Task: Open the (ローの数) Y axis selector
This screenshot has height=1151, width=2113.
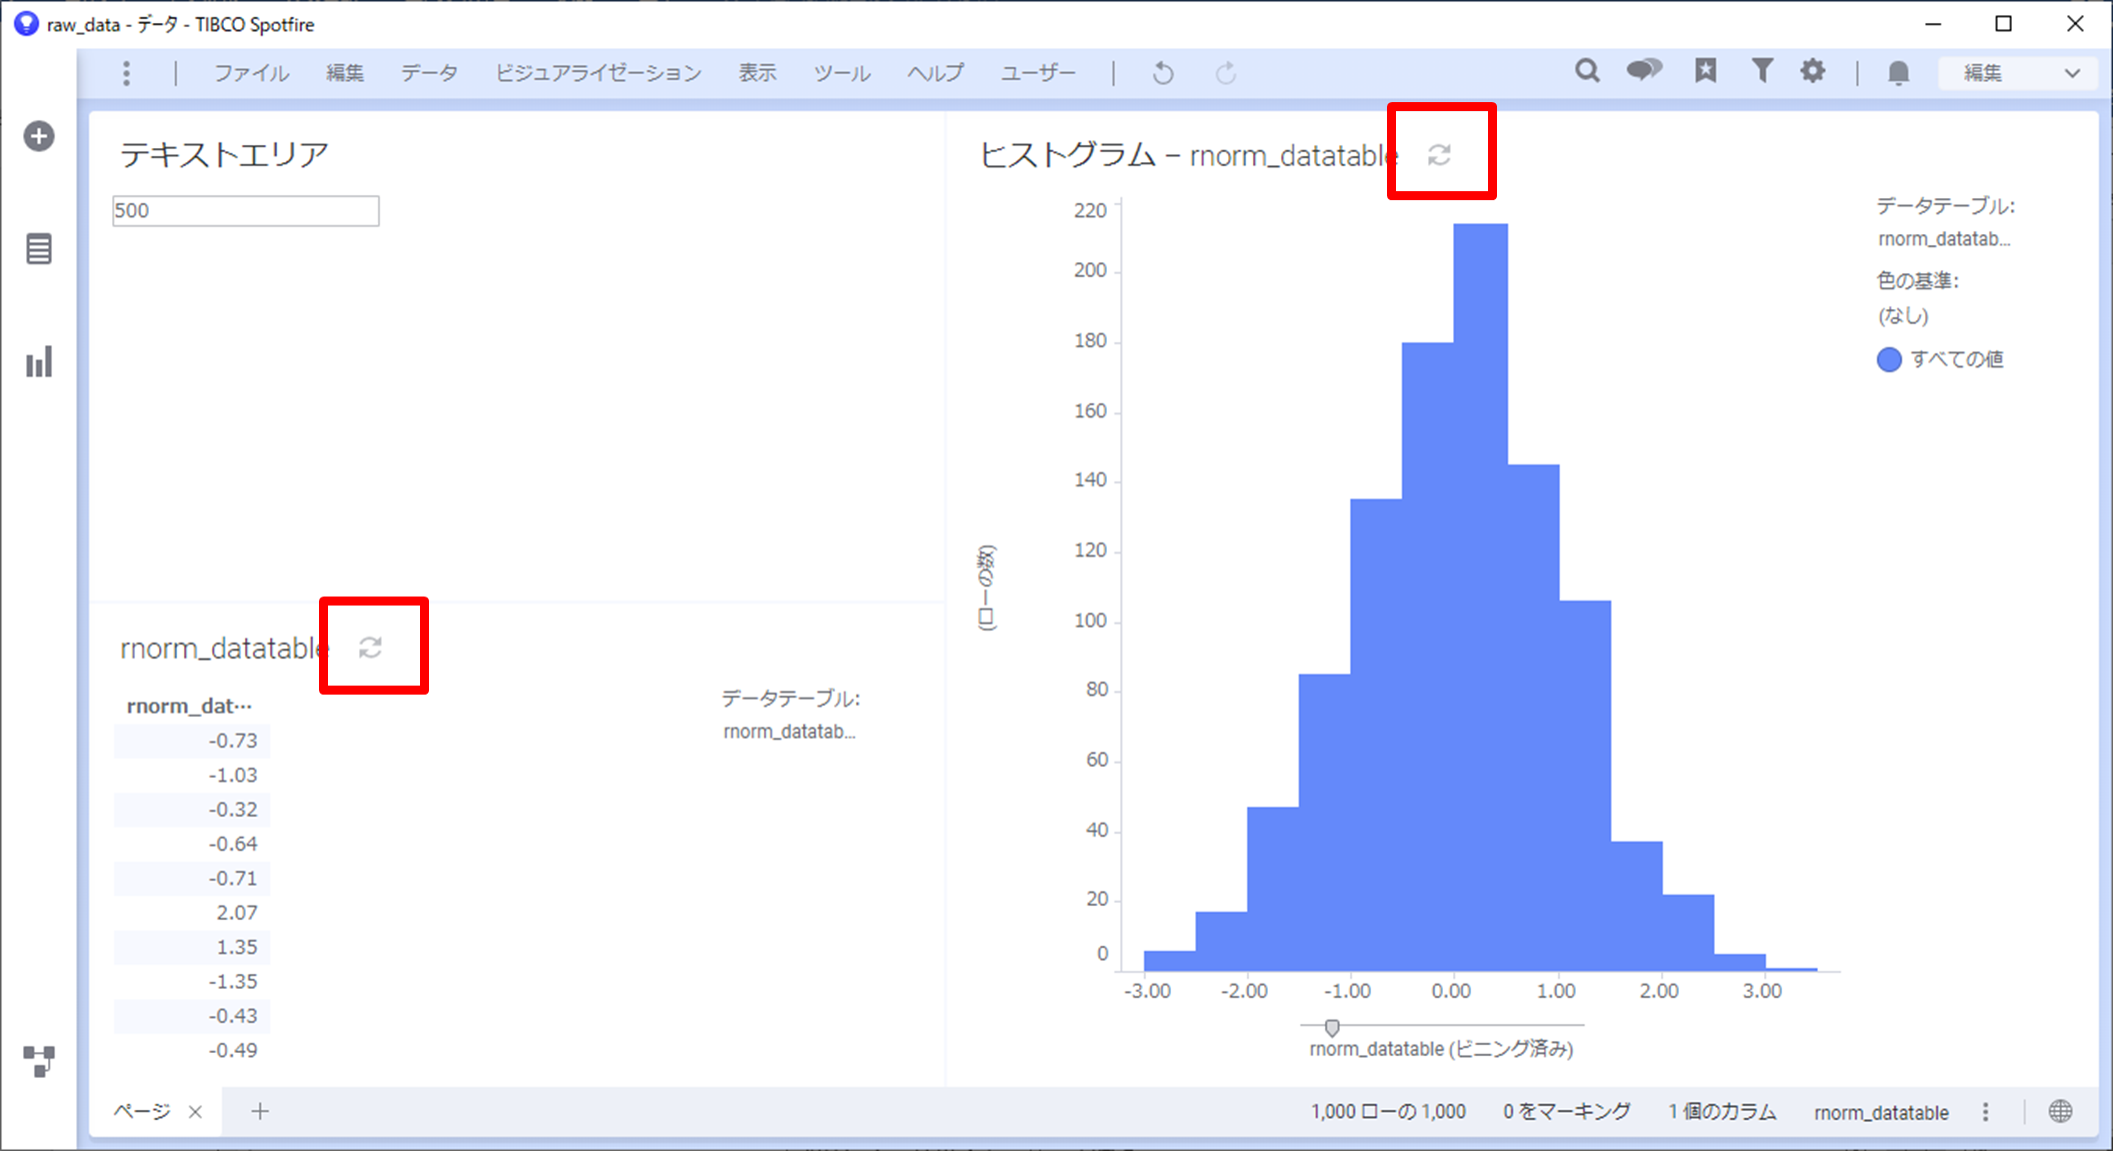Action: (987, 587)
